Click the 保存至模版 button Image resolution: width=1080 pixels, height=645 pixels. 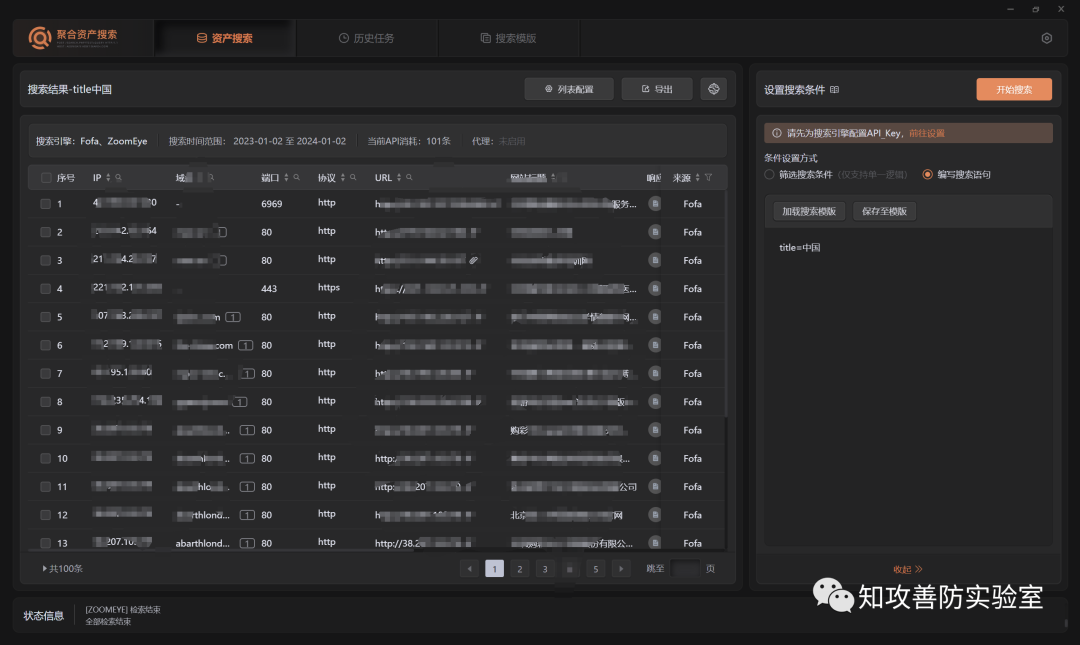coord(884,212)
